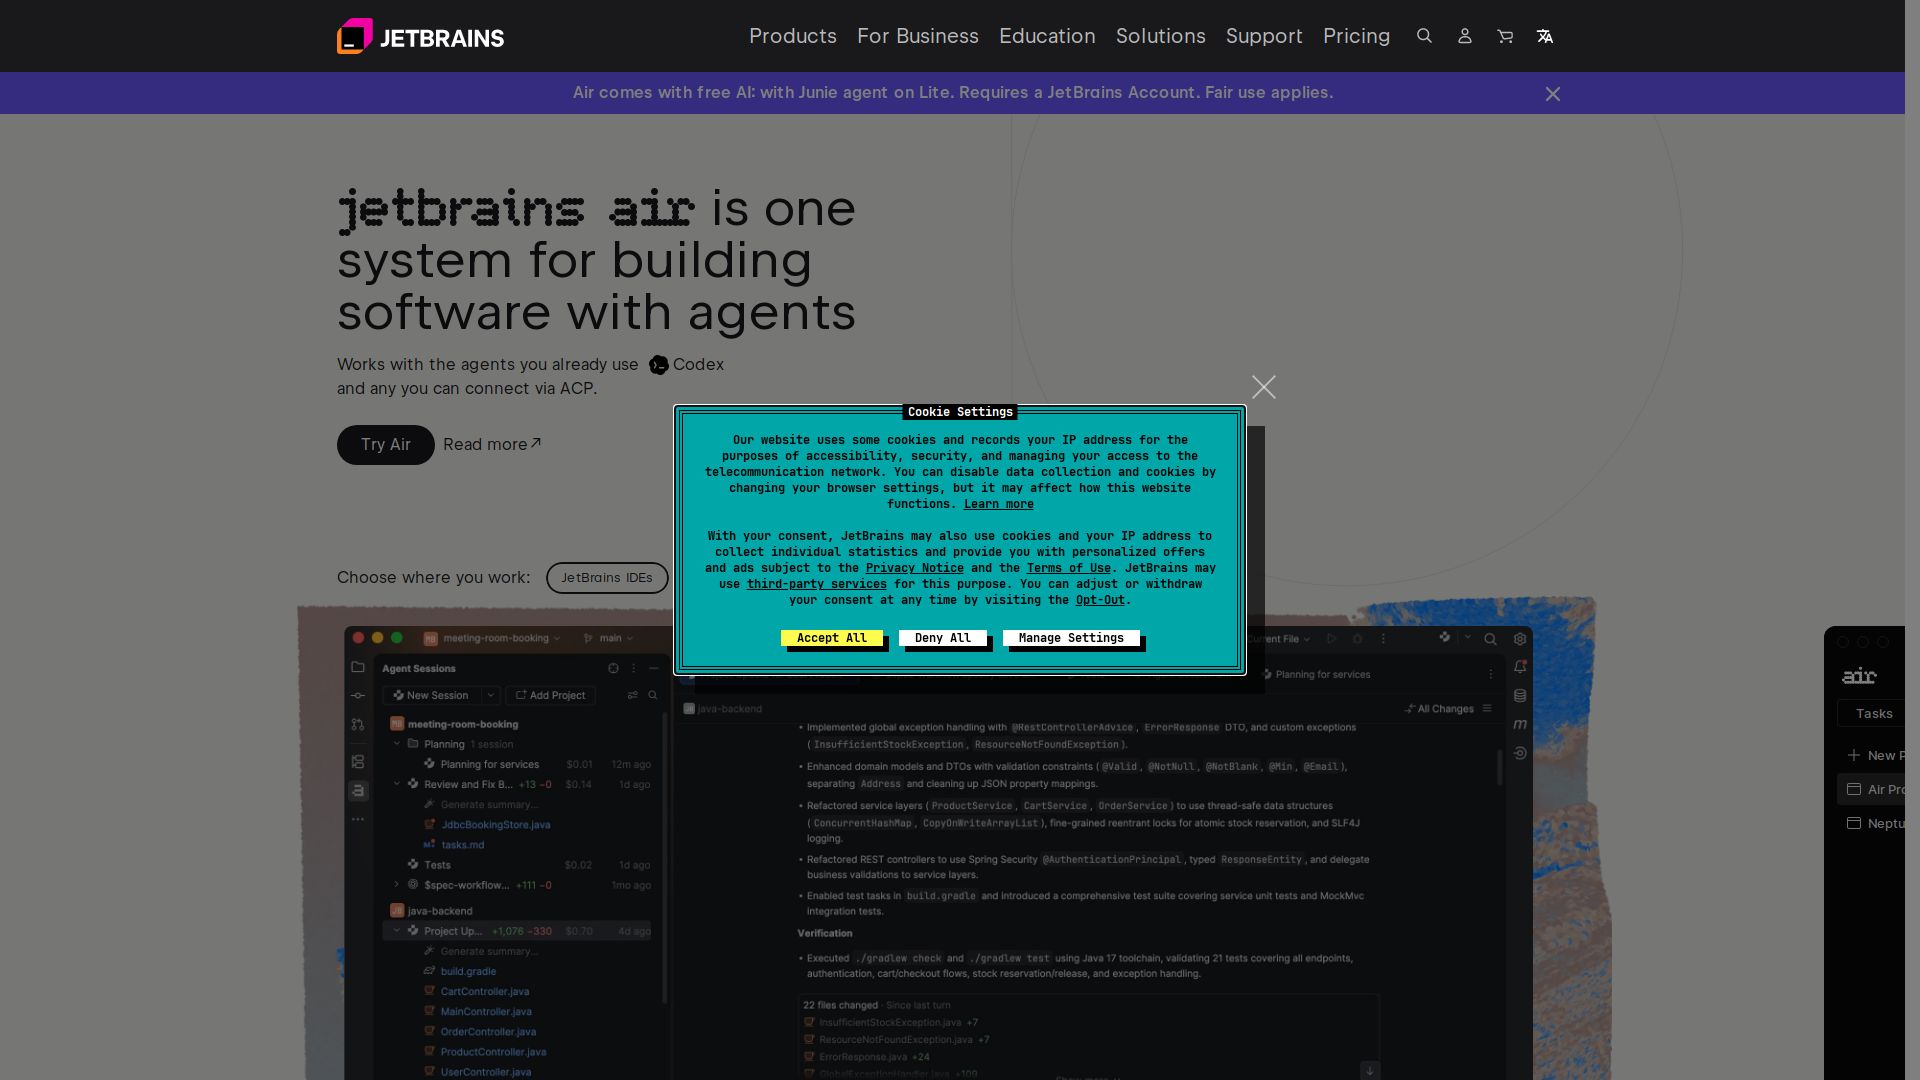Screen dimensions: 1920x1080
Task: Select the CartController.java file
Action: point(484,992)
